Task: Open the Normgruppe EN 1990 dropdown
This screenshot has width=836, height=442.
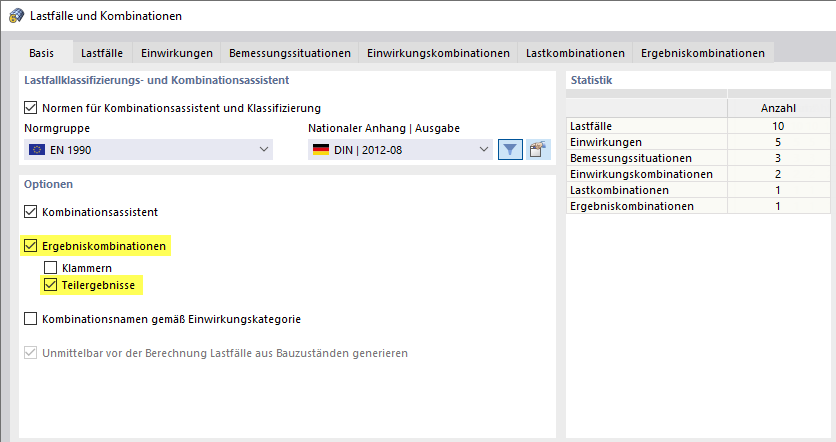Action: click(x=148, y=150)
